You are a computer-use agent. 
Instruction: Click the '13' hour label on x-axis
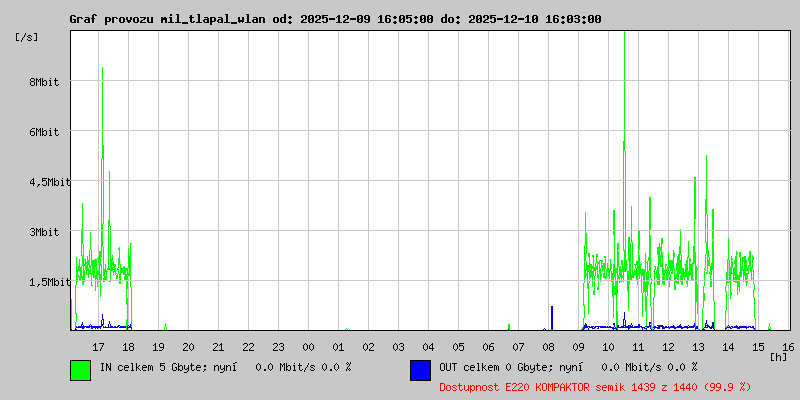coord(698,347)
